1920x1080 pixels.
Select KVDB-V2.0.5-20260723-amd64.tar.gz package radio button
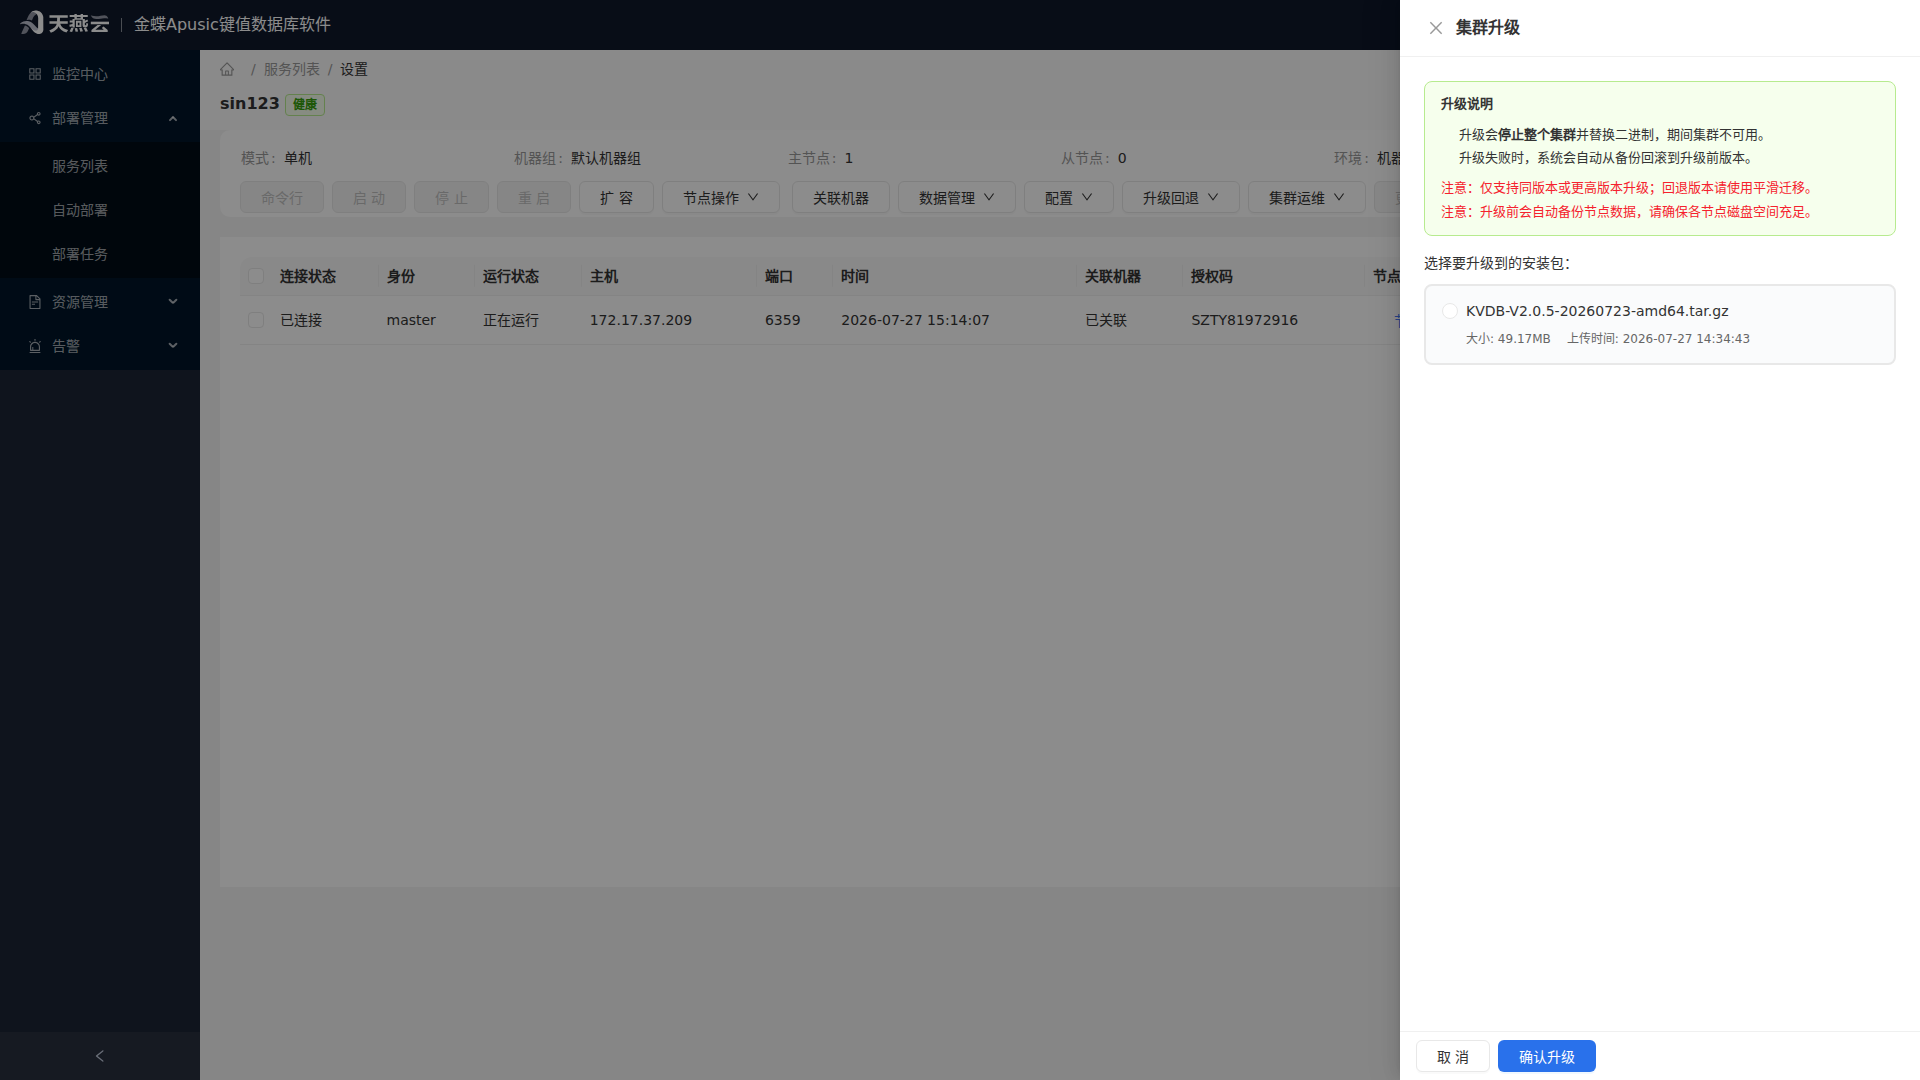pyautogui.click(x=1449, y=311)
